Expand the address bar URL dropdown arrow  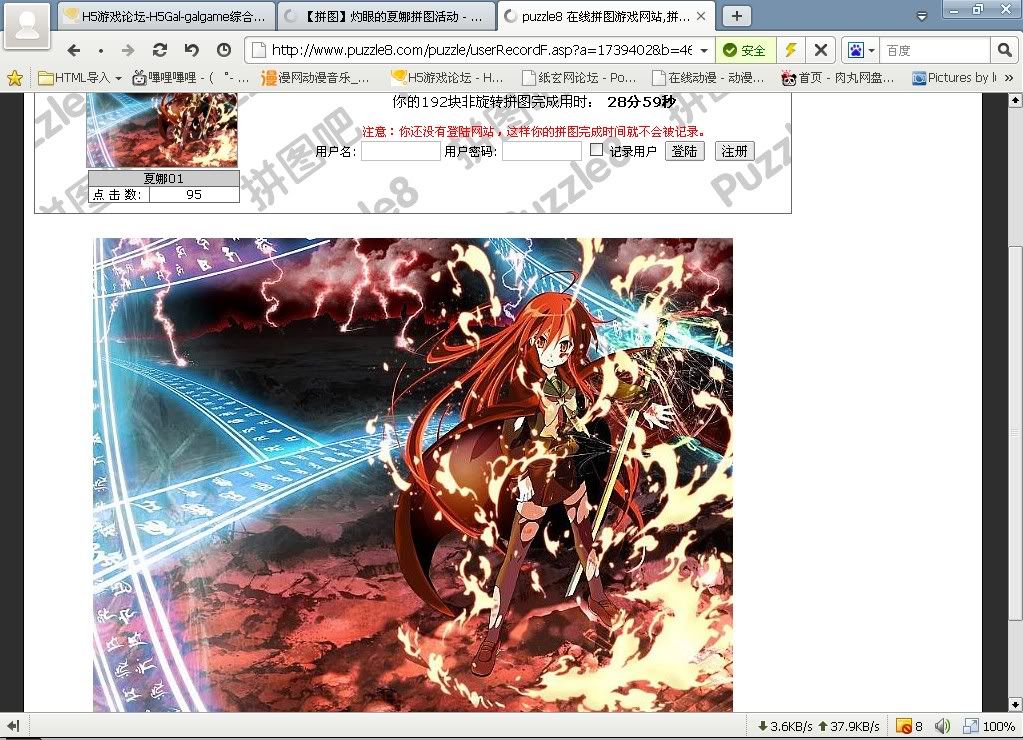click(704, 50)
